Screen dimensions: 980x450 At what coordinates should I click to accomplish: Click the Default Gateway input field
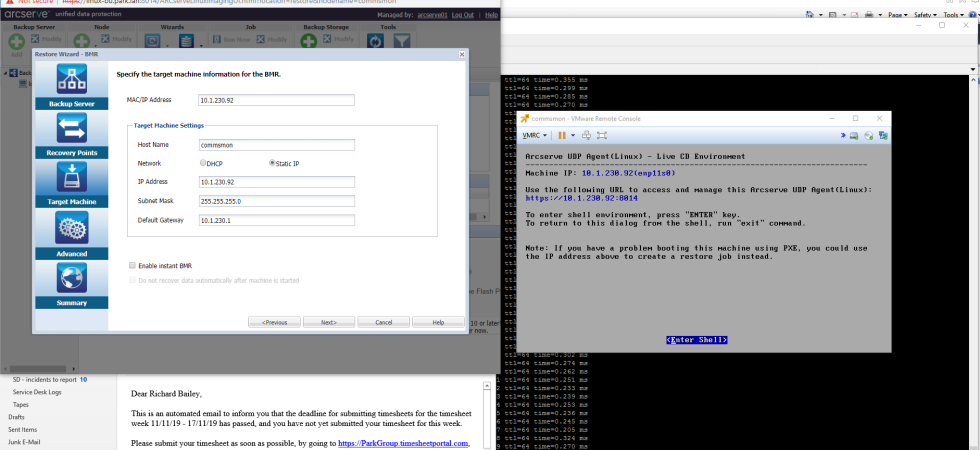276,220
